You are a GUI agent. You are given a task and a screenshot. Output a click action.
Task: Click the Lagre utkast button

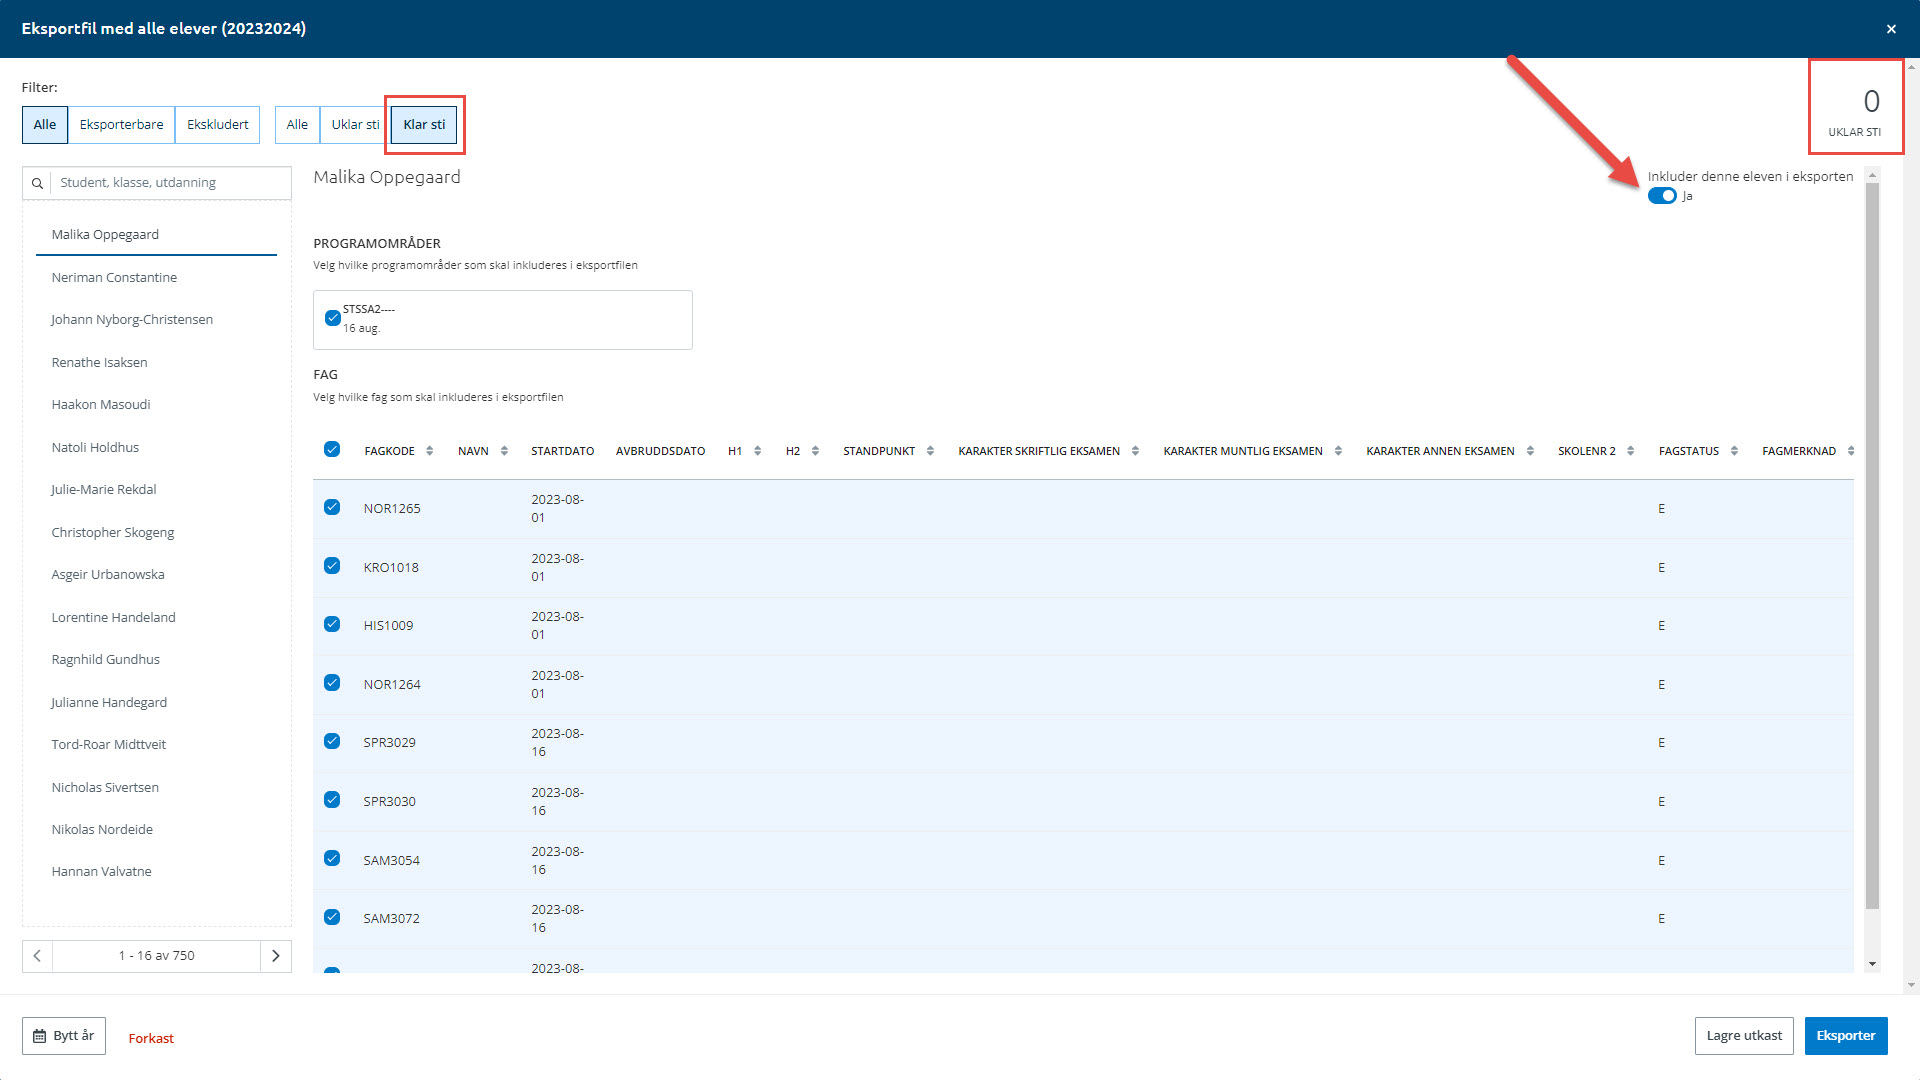click(1744, 1036)
